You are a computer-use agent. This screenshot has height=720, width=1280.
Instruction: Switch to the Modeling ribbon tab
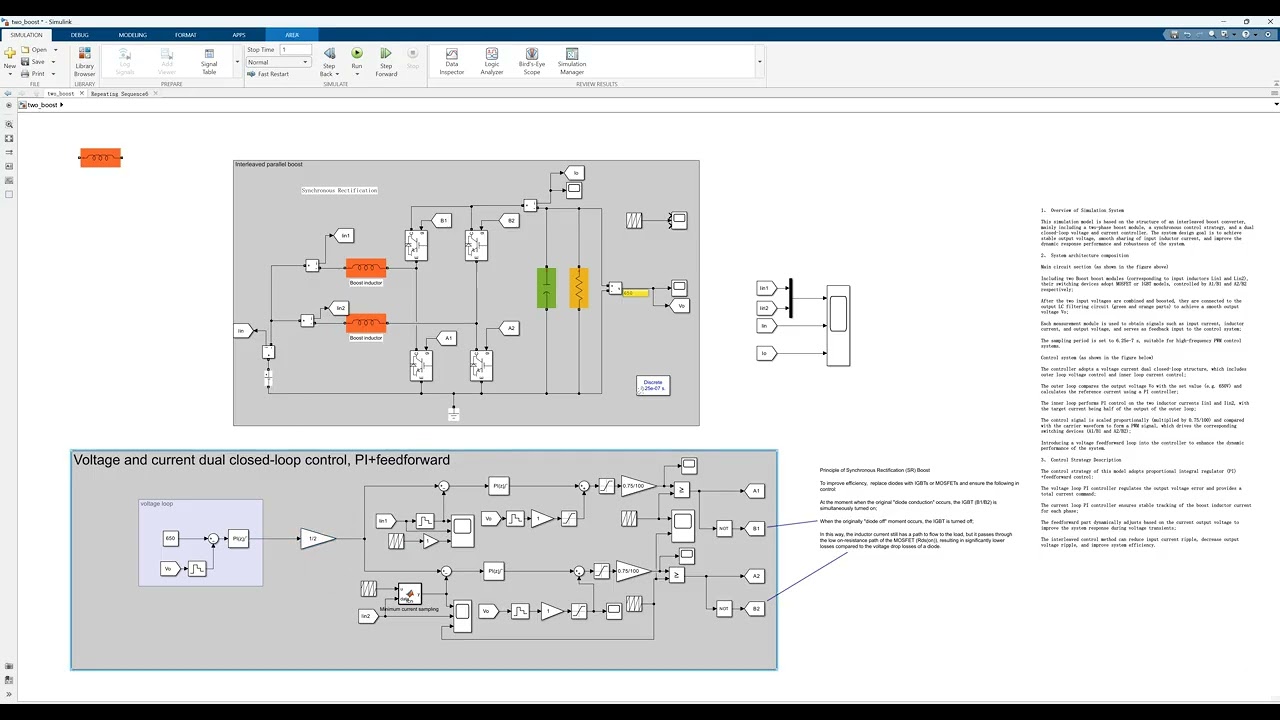tap(132, 35)
